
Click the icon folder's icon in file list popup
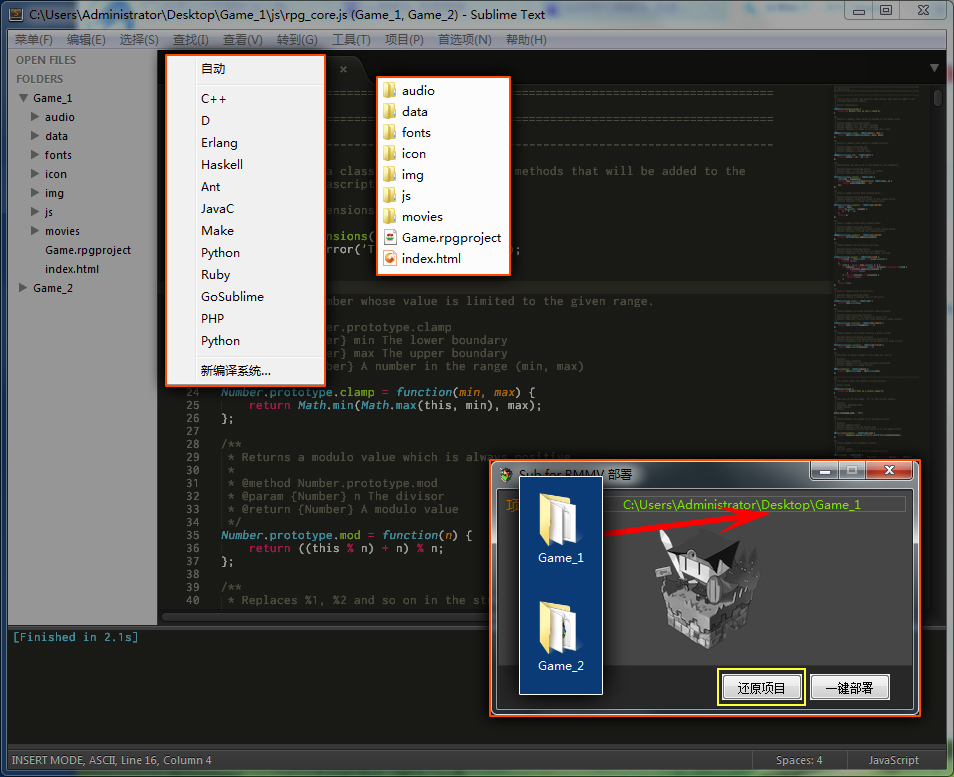tap(389, 153)
